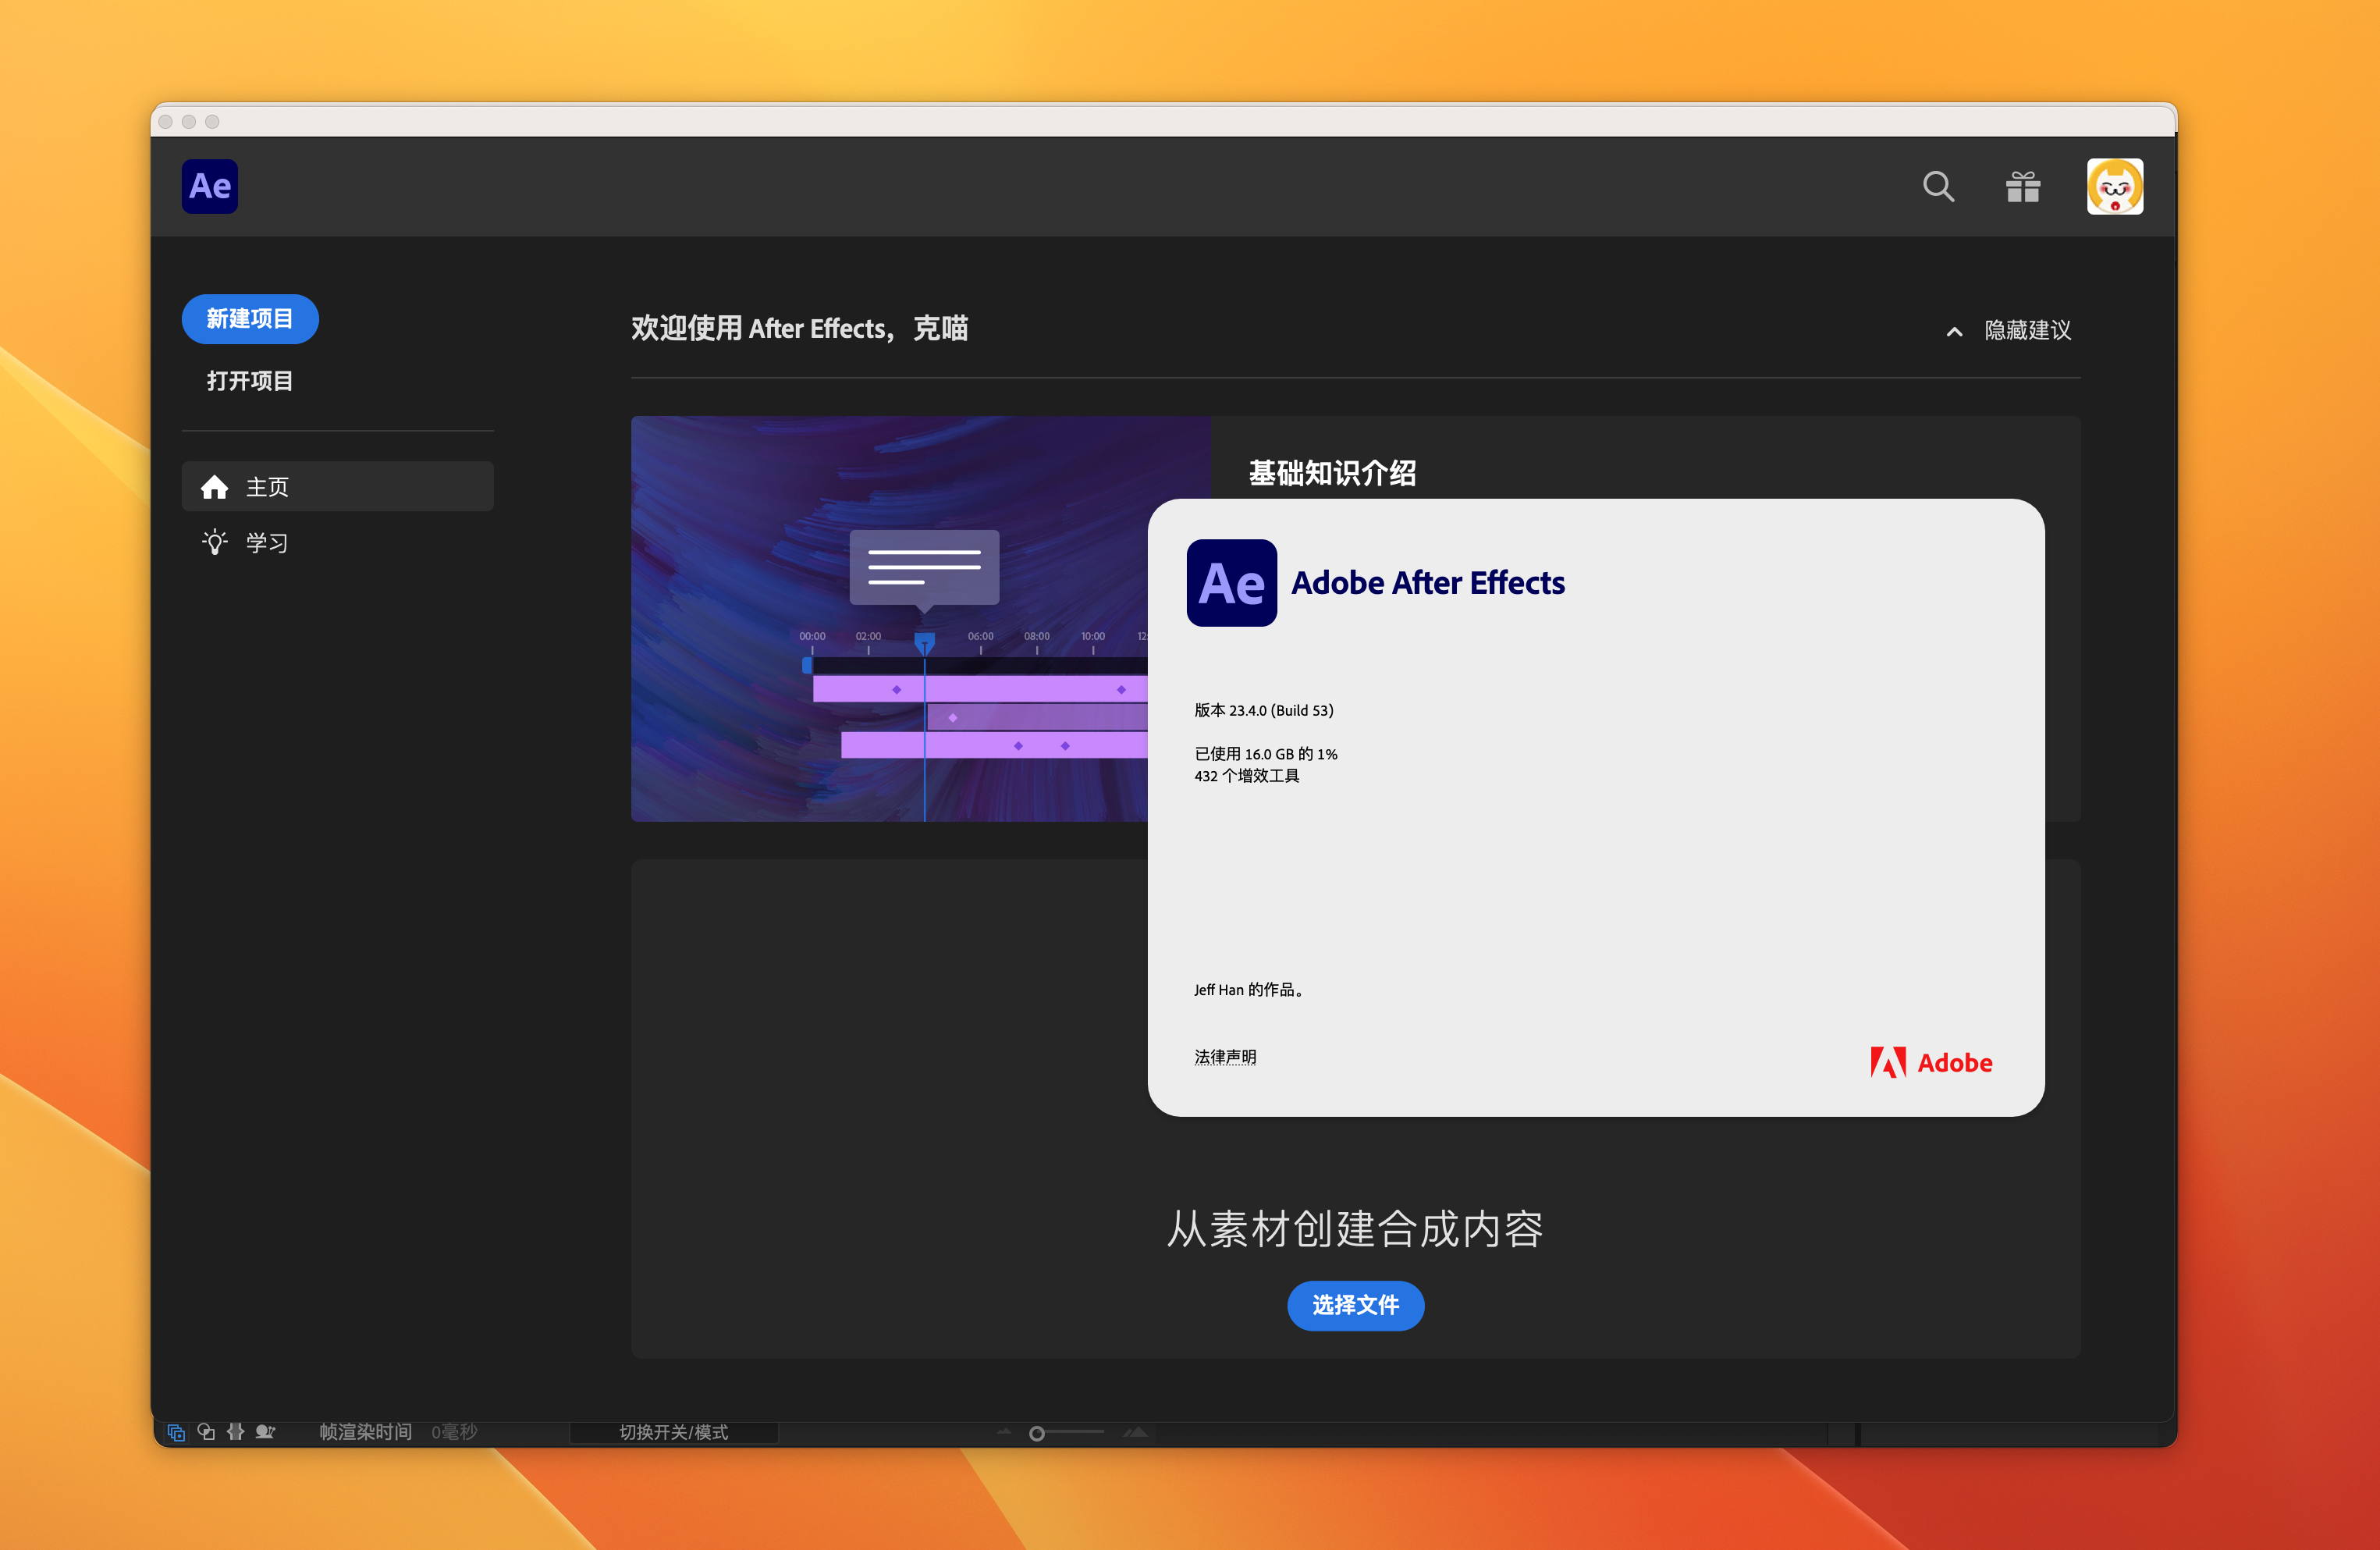Click the welcome heading 欢迎使用 After Effects
This screenshot has width=2380, height=1550.
click(799, 329)
